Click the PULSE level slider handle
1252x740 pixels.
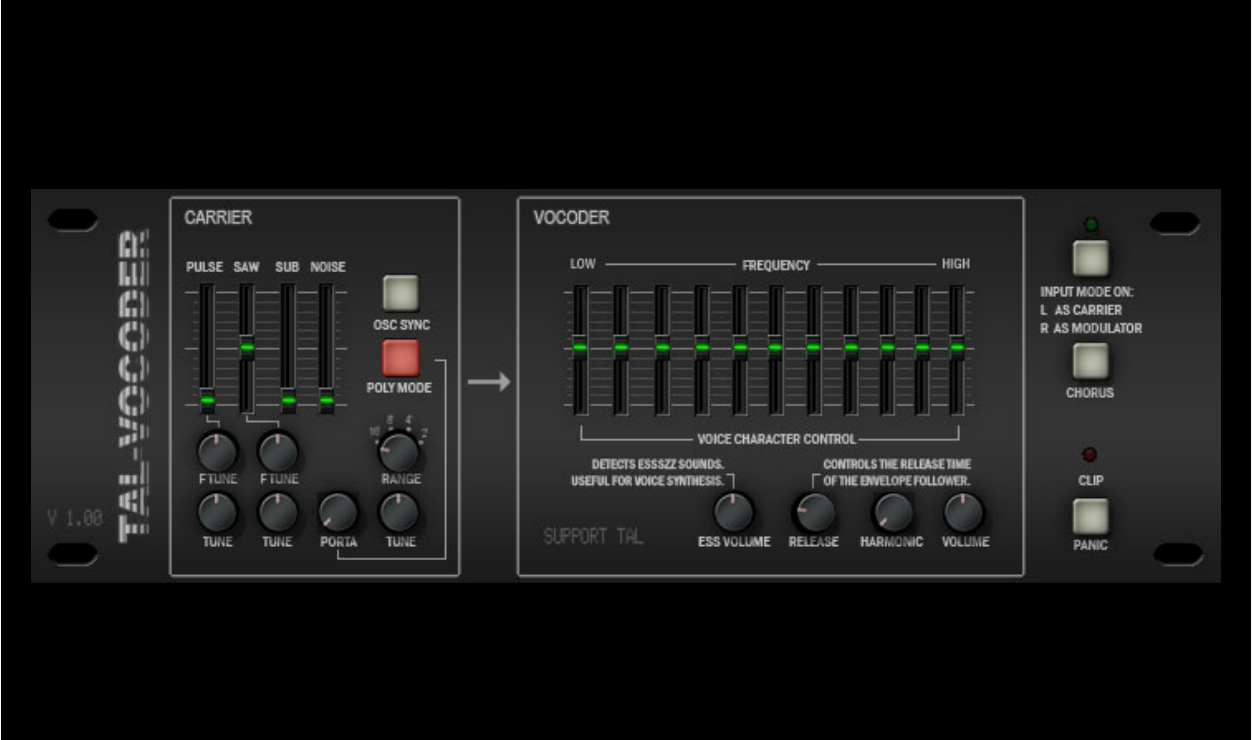(207, 400)
